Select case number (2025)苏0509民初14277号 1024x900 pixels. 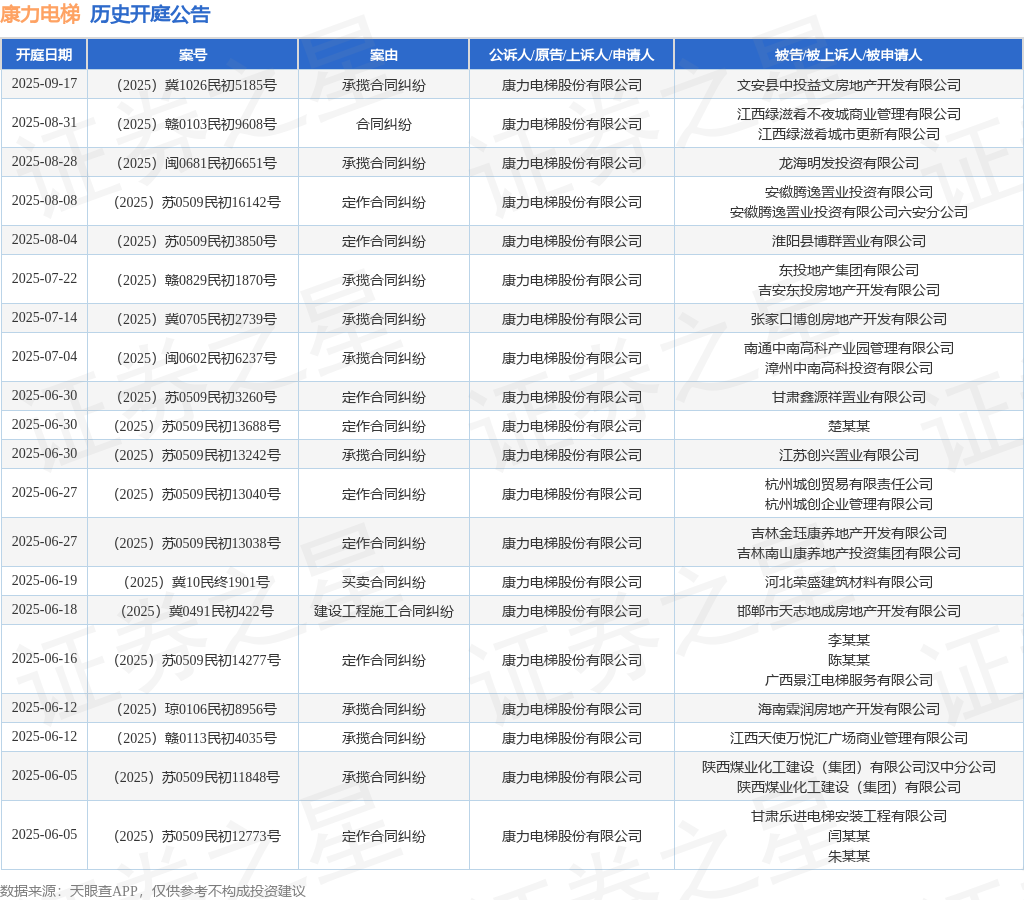197,660
